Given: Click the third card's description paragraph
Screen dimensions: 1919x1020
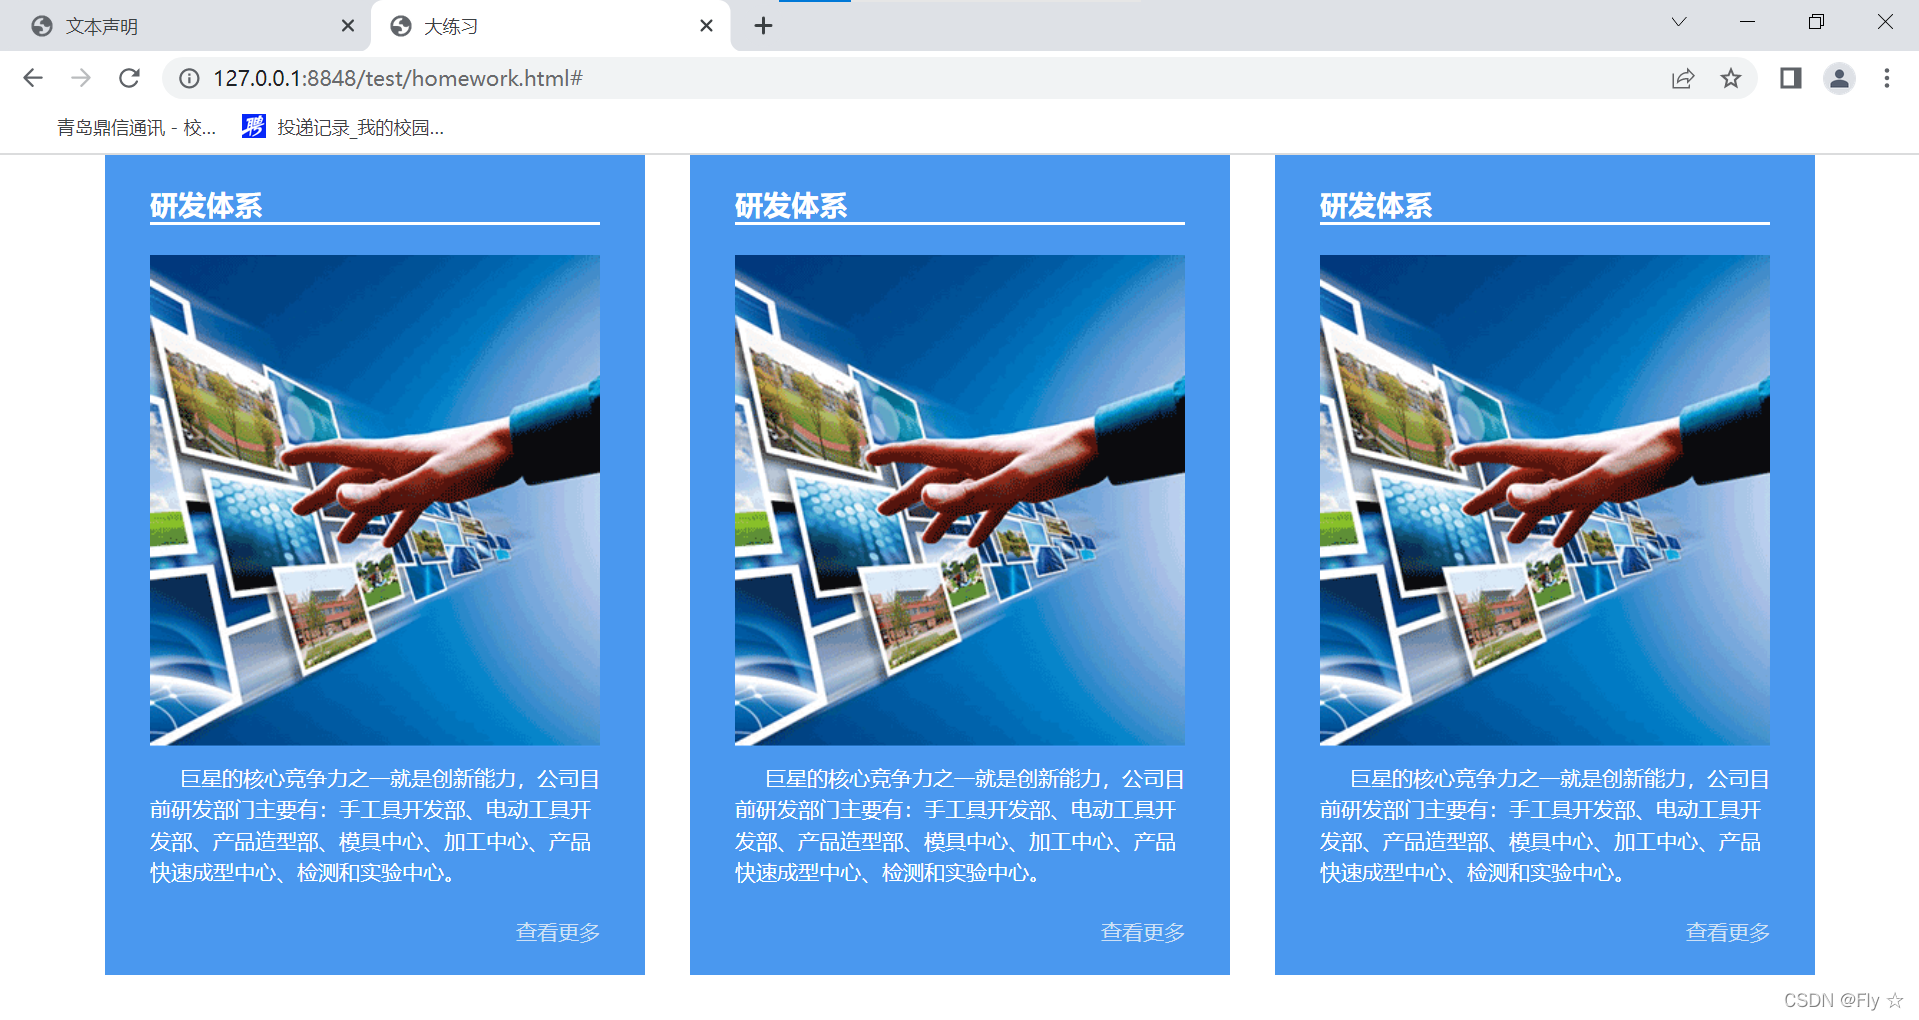Looking at the screenshot, I should (x=1545, y=826).
